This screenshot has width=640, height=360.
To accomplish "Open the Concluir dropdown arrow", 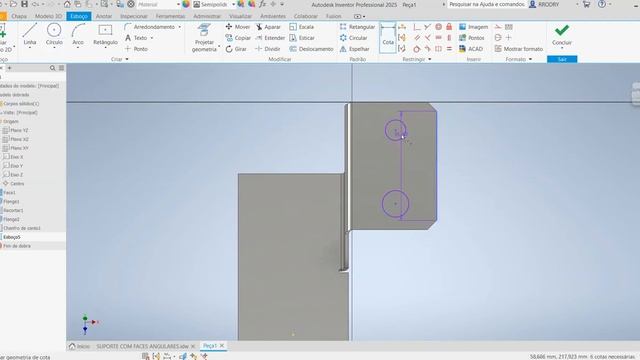I will pyautogui.click(x=562, y=48).
